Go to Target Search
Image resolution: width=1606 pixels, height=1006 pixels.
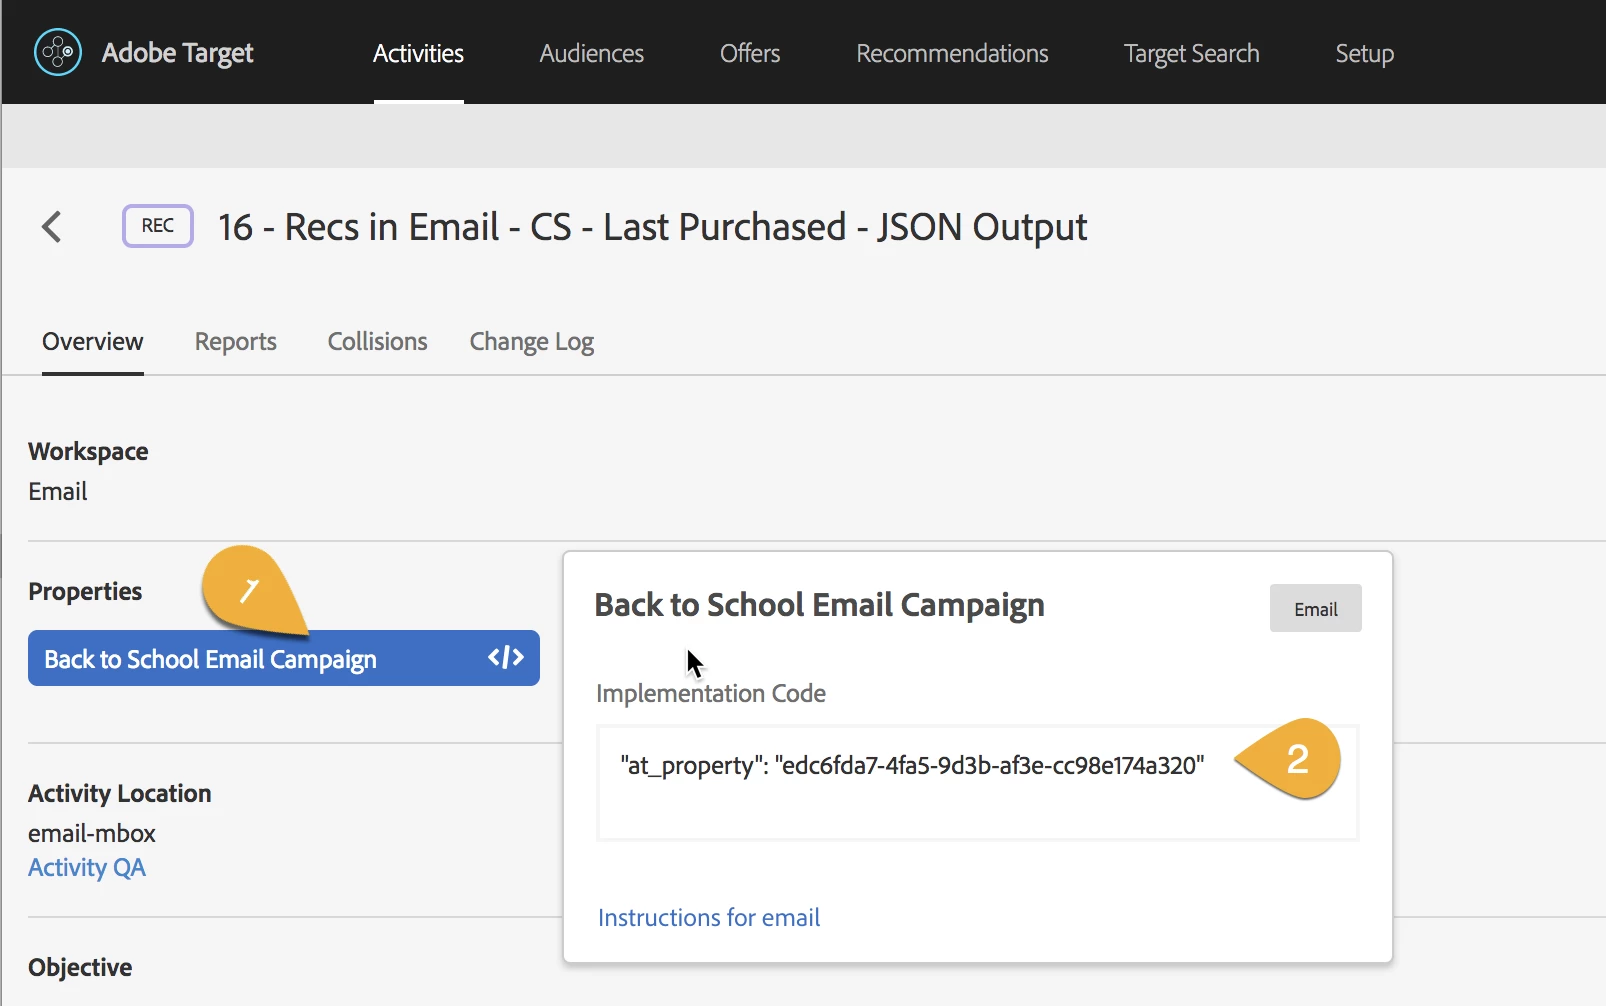click(1191, 53)
